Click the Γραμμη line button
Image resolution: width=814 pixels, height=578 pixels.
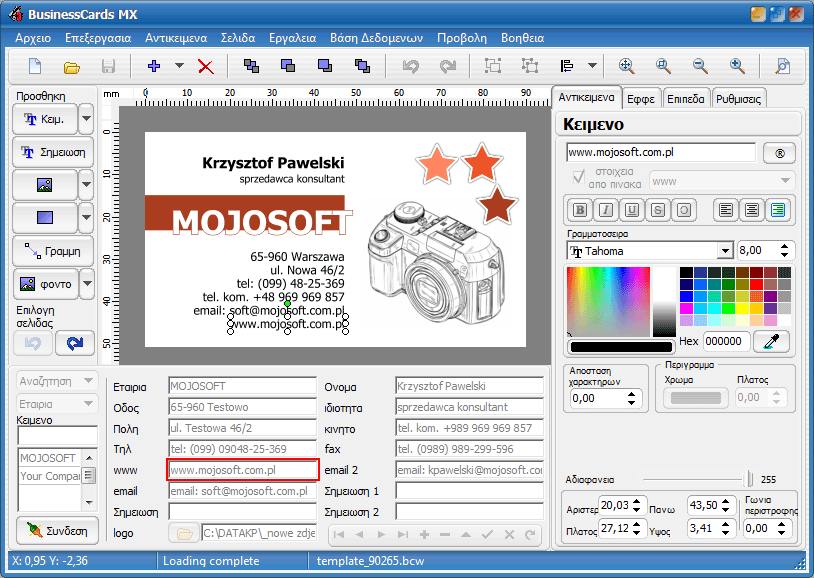coord(53,251)
